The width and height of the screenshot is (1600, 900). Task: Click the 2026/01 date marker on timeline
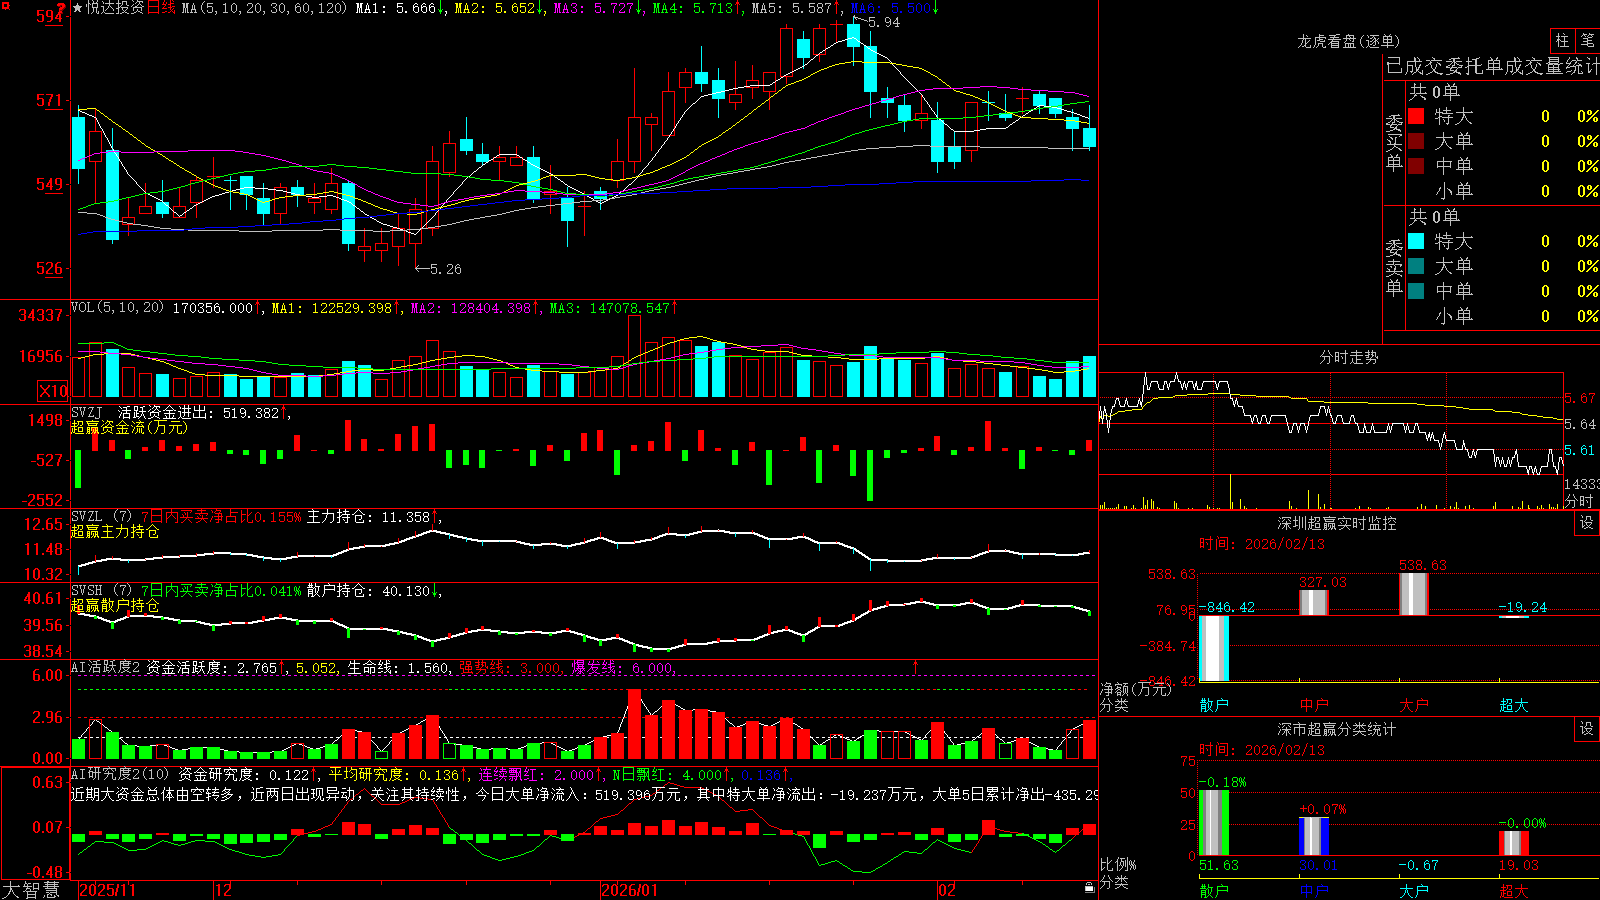coord(629,890)
